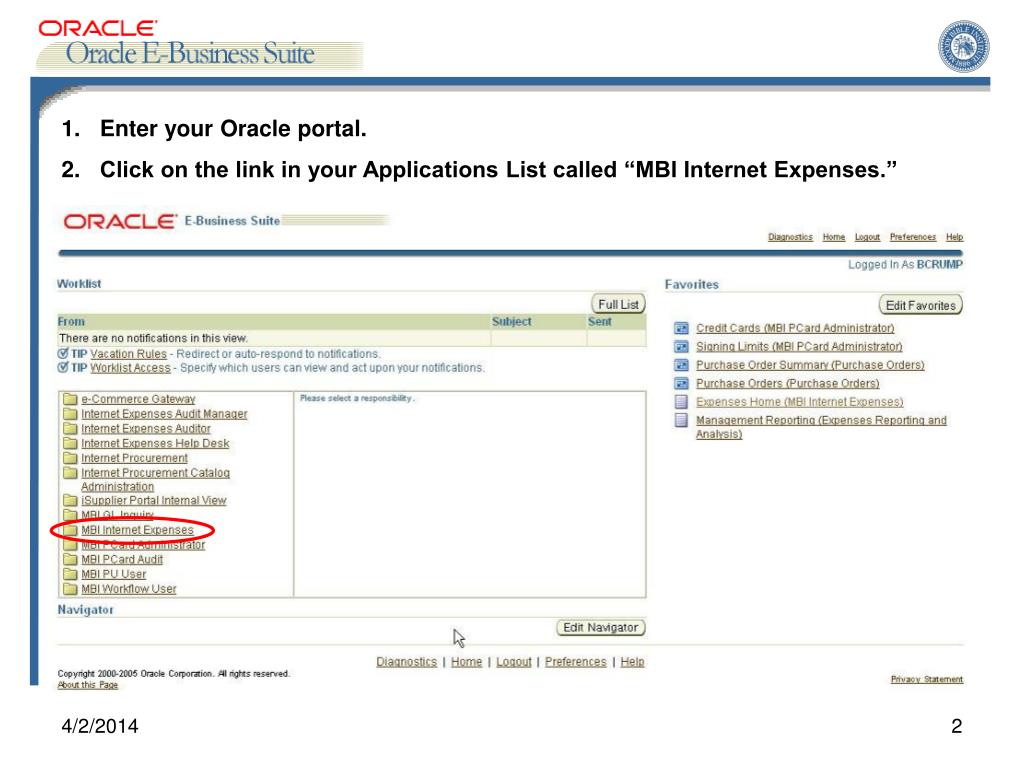Click the TIP checkmark icon for Vacation Rules
The height and width of the screenshot is (768, 1024).
63,353
